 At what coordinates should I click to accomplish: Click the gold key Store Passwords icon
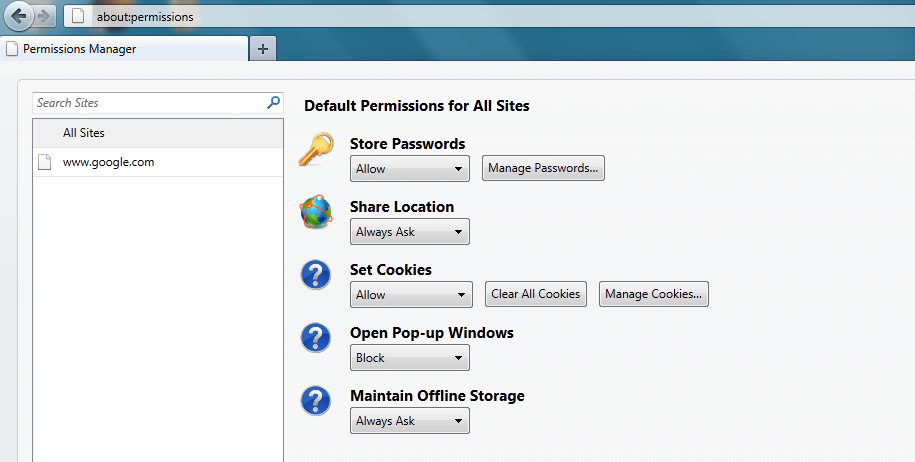click(x=315, y=152)
